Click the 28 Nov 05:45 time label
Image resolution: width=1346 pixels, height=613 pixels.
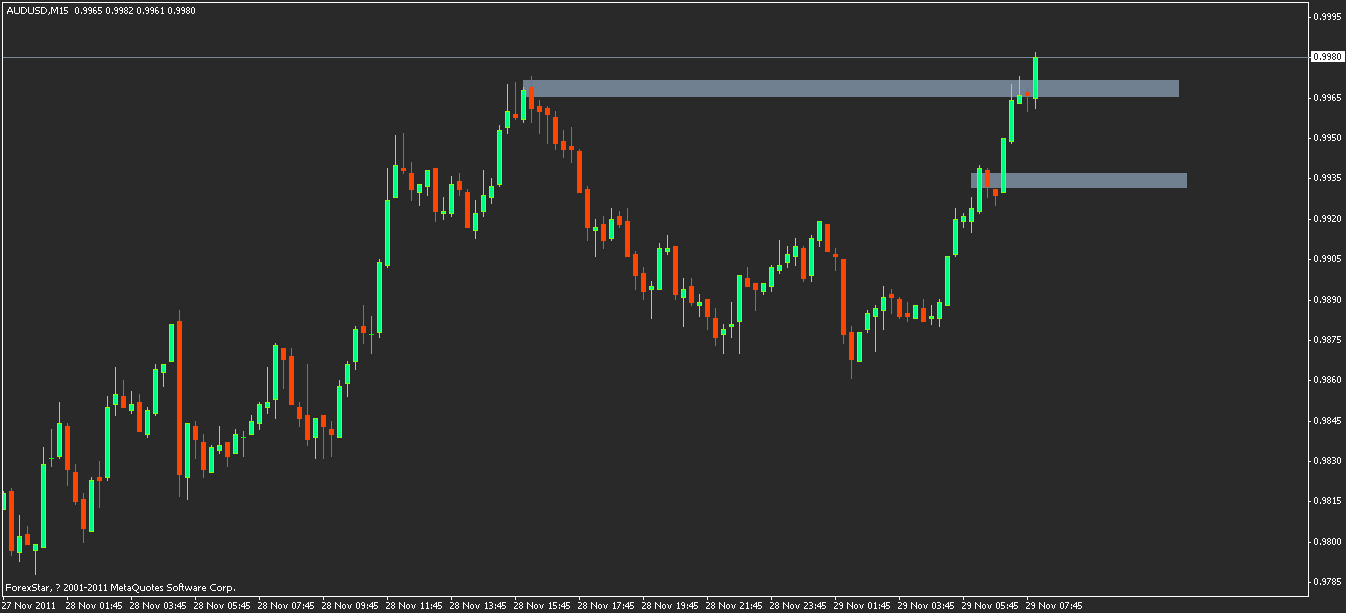222,605
